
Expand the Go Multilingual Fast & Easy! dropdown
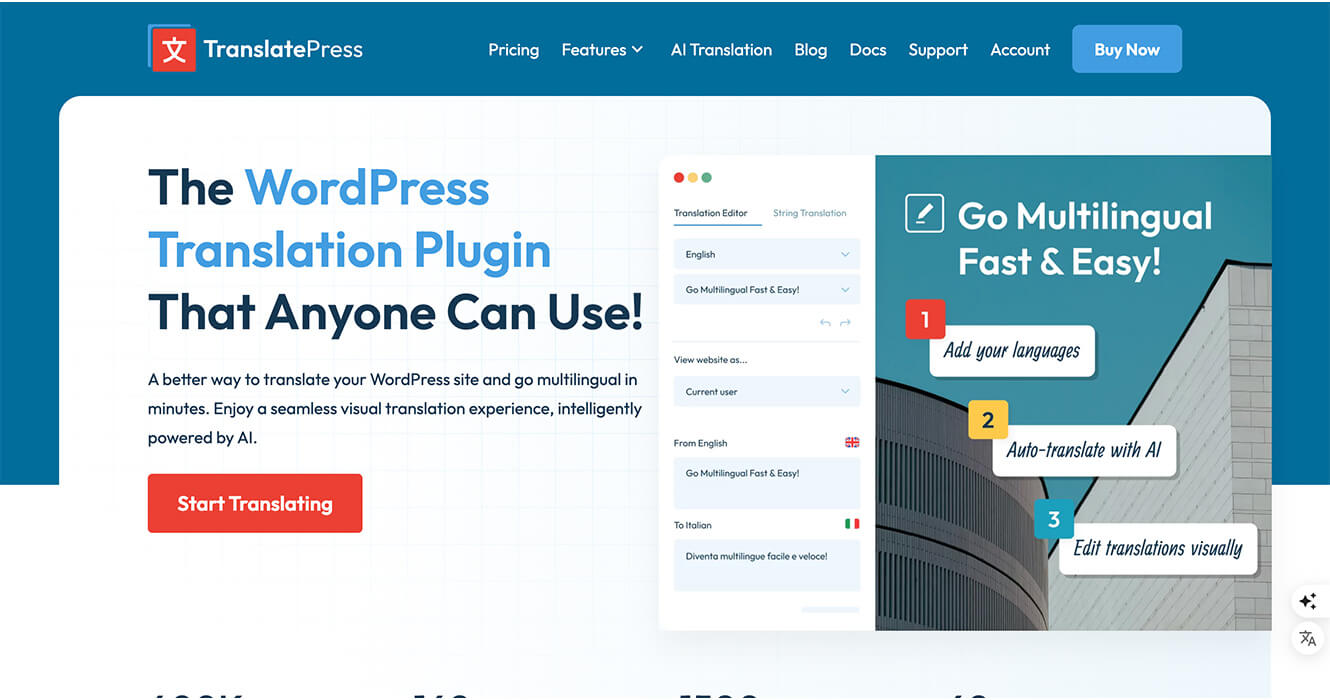pyautogui.click(x=767, y=289)
